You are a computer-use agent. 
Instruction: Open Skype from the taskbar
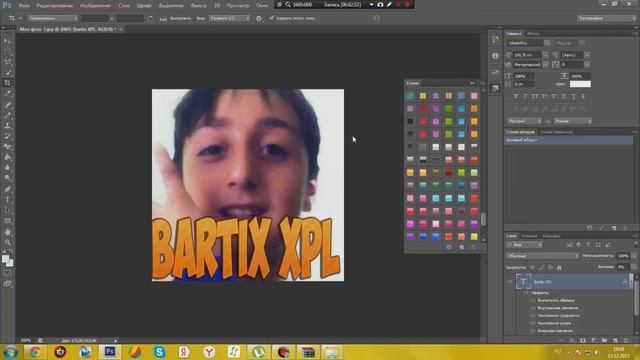coord(159,352)
